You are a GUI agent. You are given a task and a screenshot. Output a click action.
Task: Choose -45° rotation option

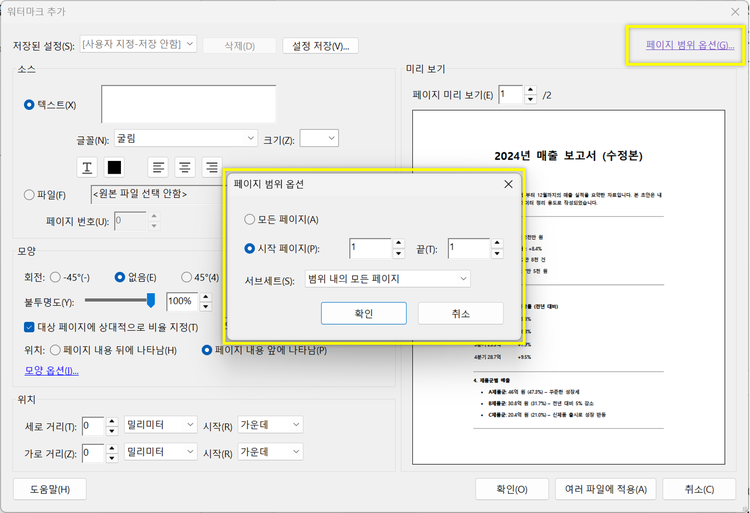coord(55,277)
